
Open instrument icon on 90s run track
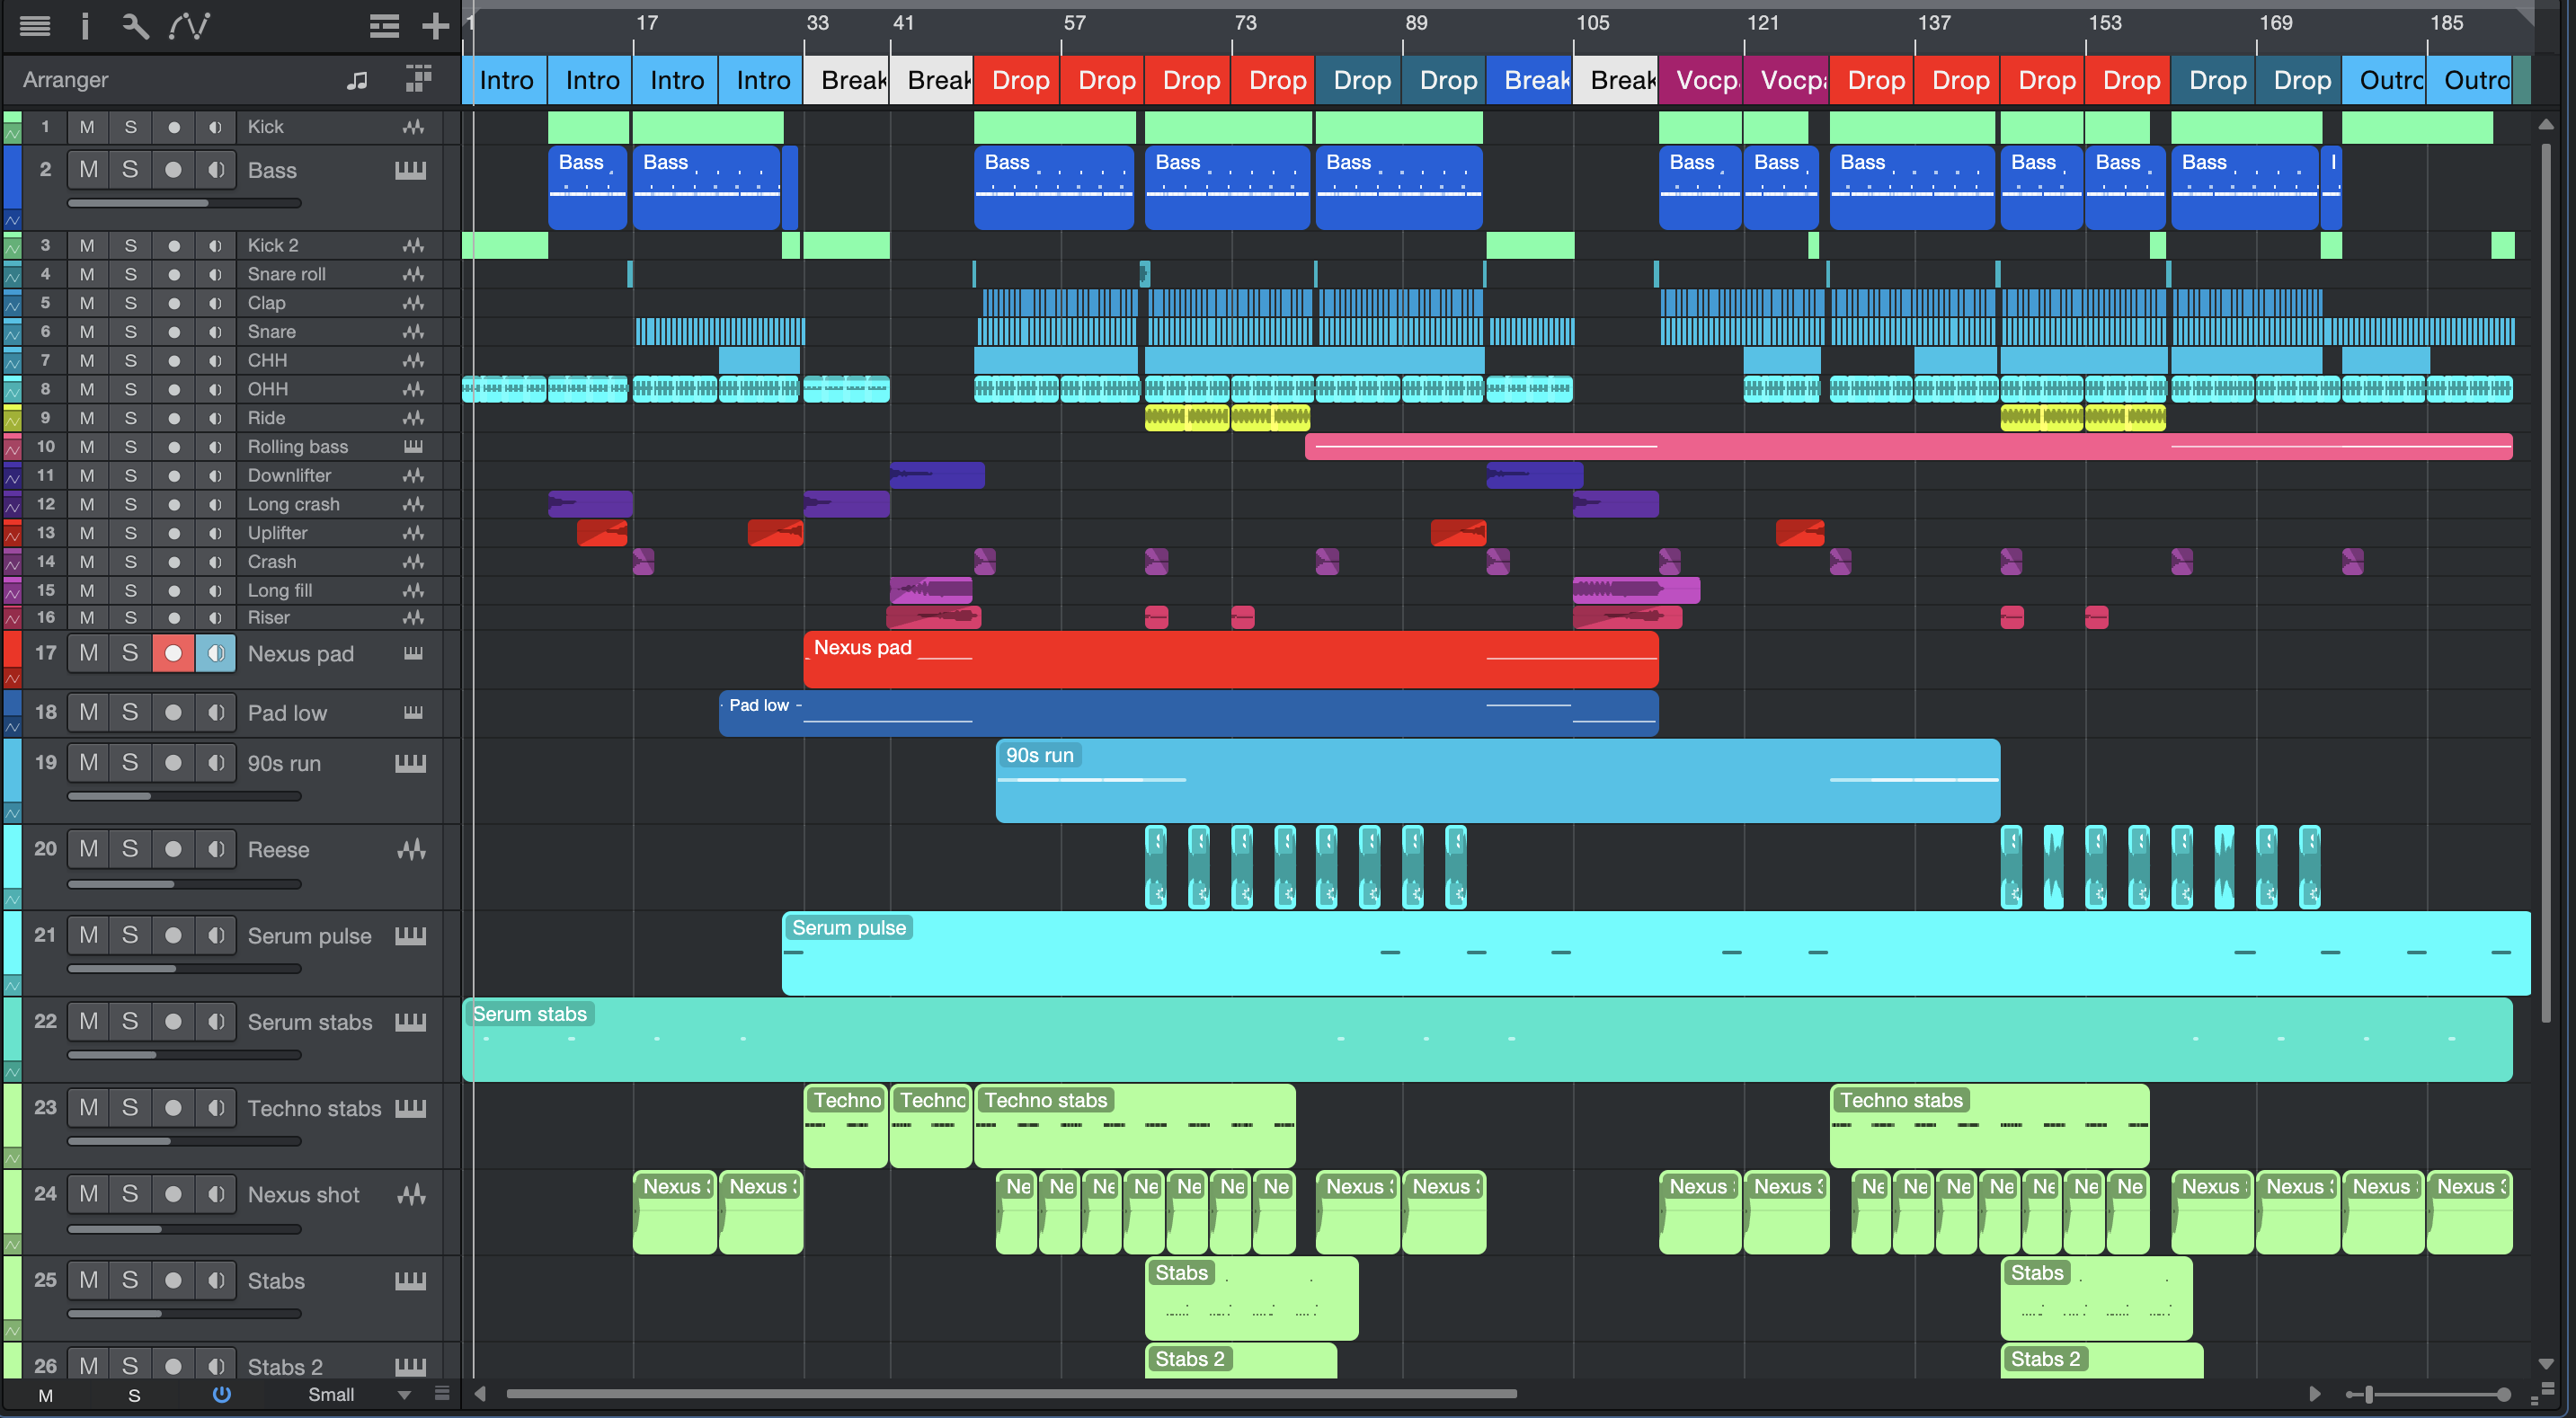pos(410,764)
